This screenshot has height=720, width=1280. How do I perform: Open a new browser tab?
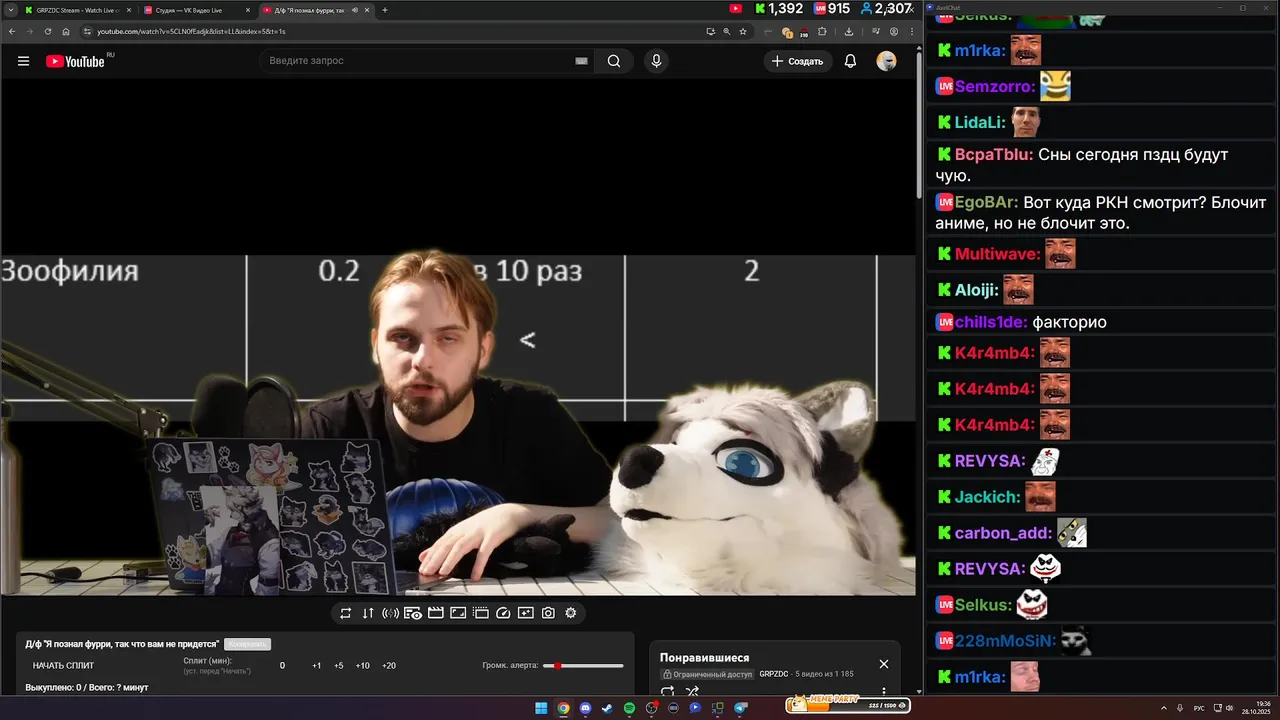(x=385, y=10)
